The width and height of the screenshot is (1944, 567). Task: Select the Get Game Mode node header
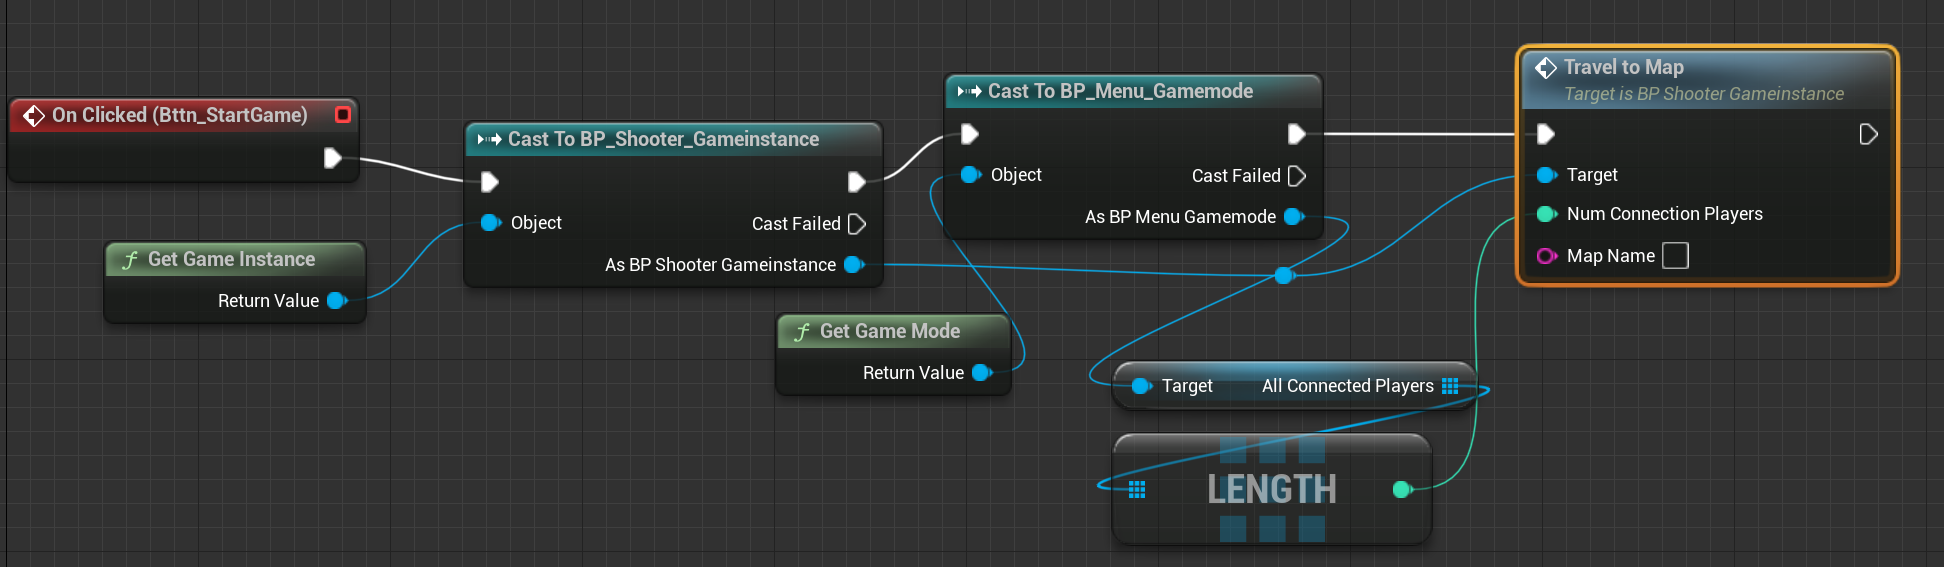[889, 331]
